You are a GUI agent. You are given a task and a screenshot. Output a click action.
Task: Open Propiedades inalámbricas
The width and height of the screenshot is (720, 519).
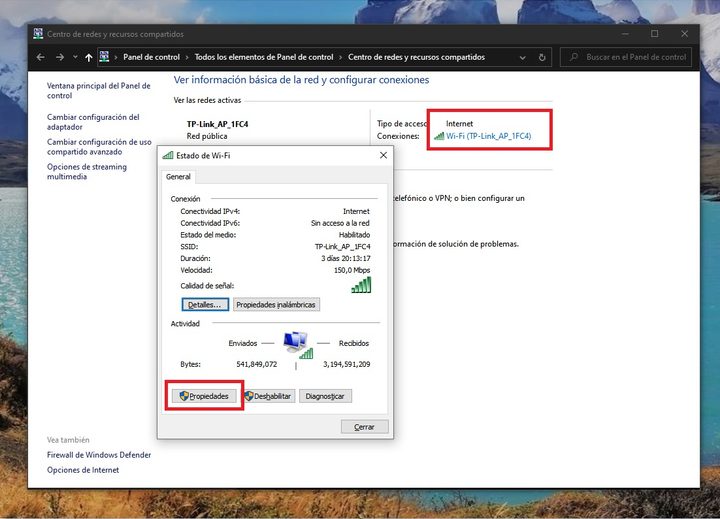click(276, 304)
